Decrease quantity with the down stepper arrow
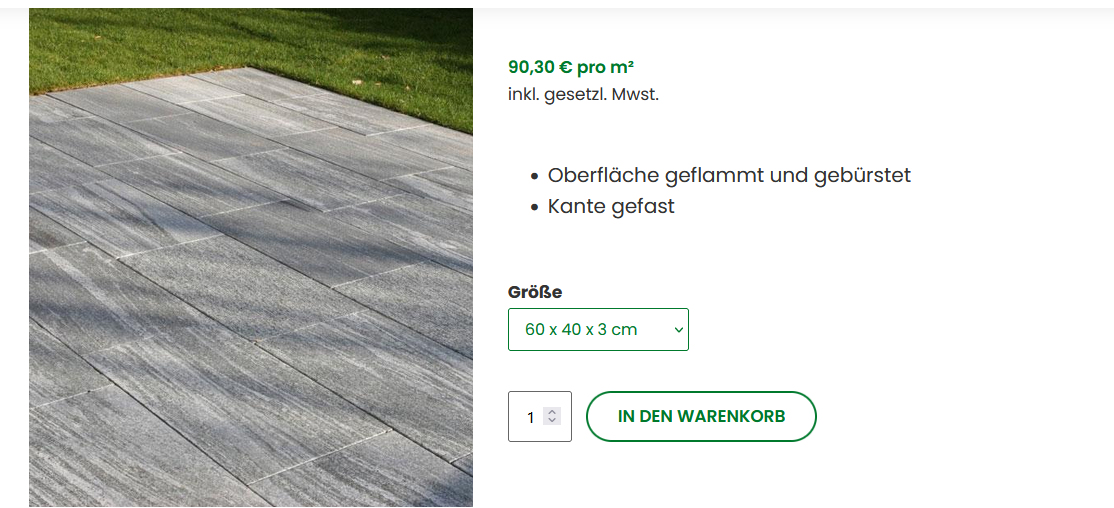This screenshot has height=508, width=1114. (x=552, y=421)
